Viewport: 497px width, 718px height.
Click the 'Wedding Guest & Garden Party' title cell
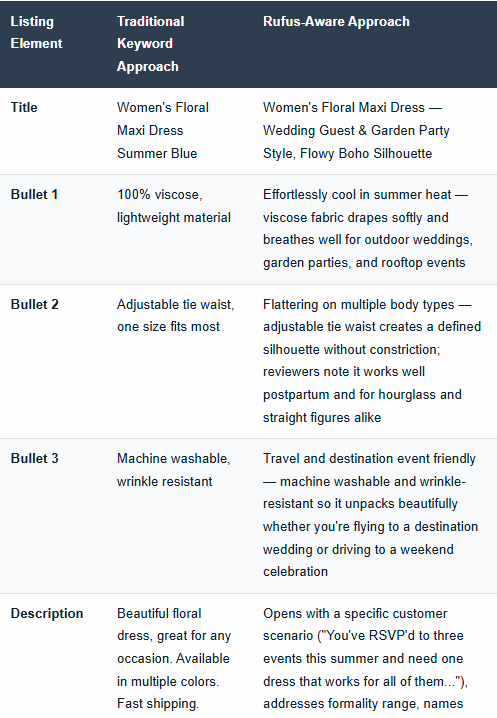point(356,131)
